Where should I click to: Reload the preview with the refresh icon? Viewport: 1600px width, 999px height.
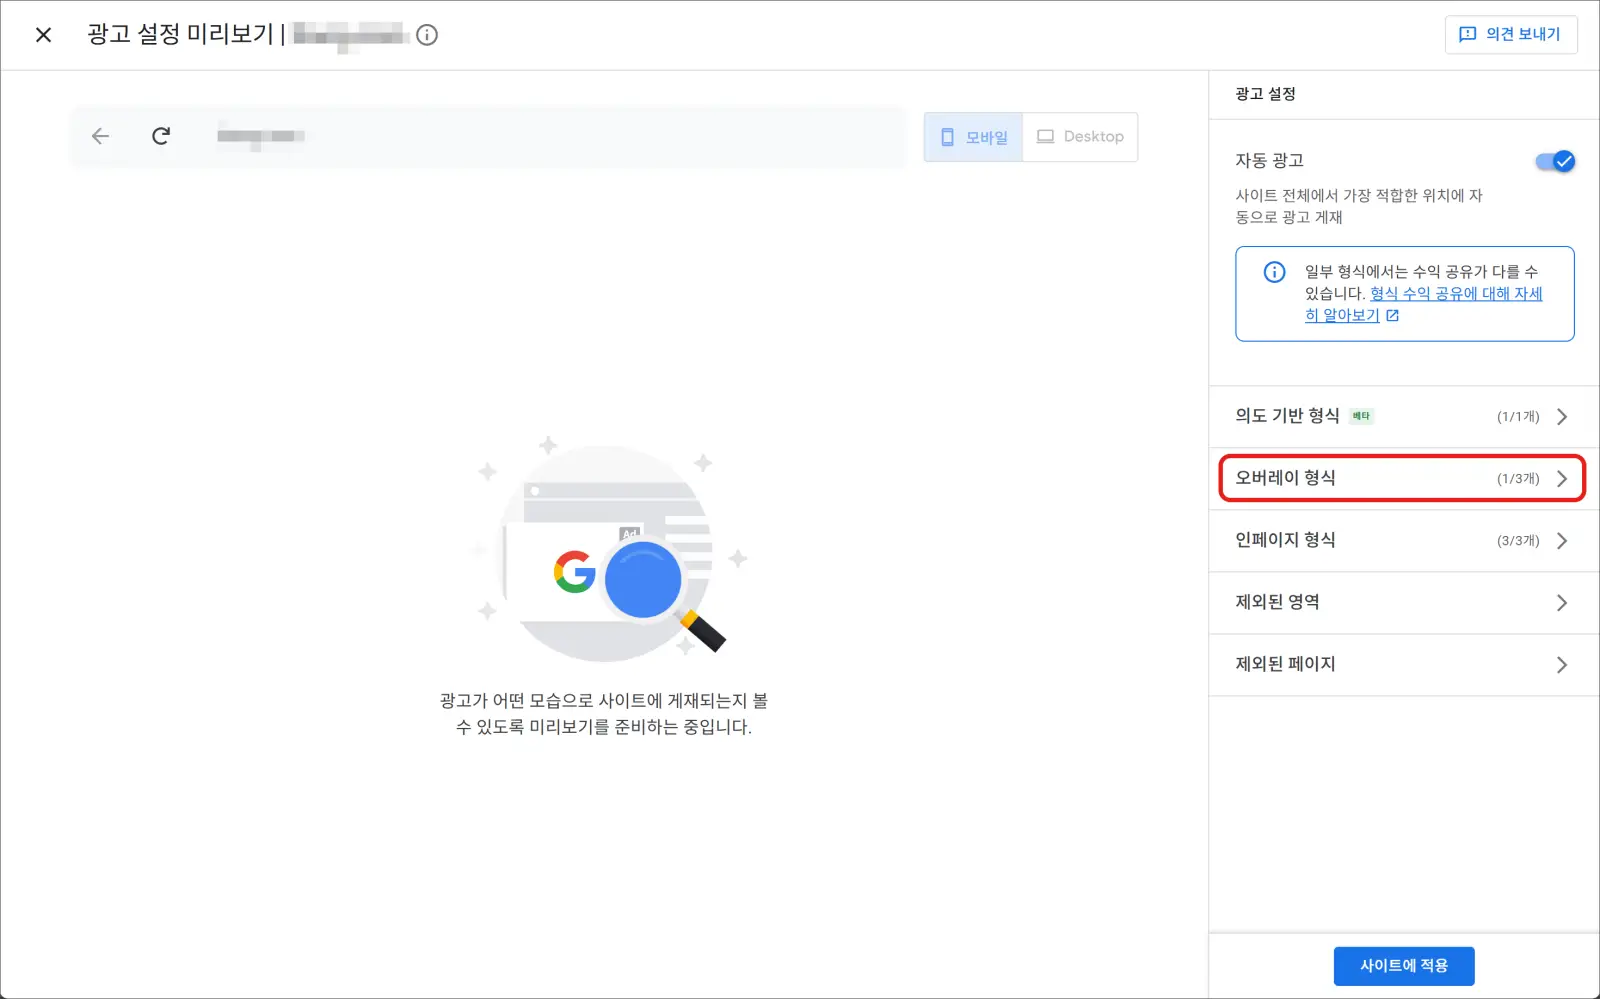[x=161, y=136]
